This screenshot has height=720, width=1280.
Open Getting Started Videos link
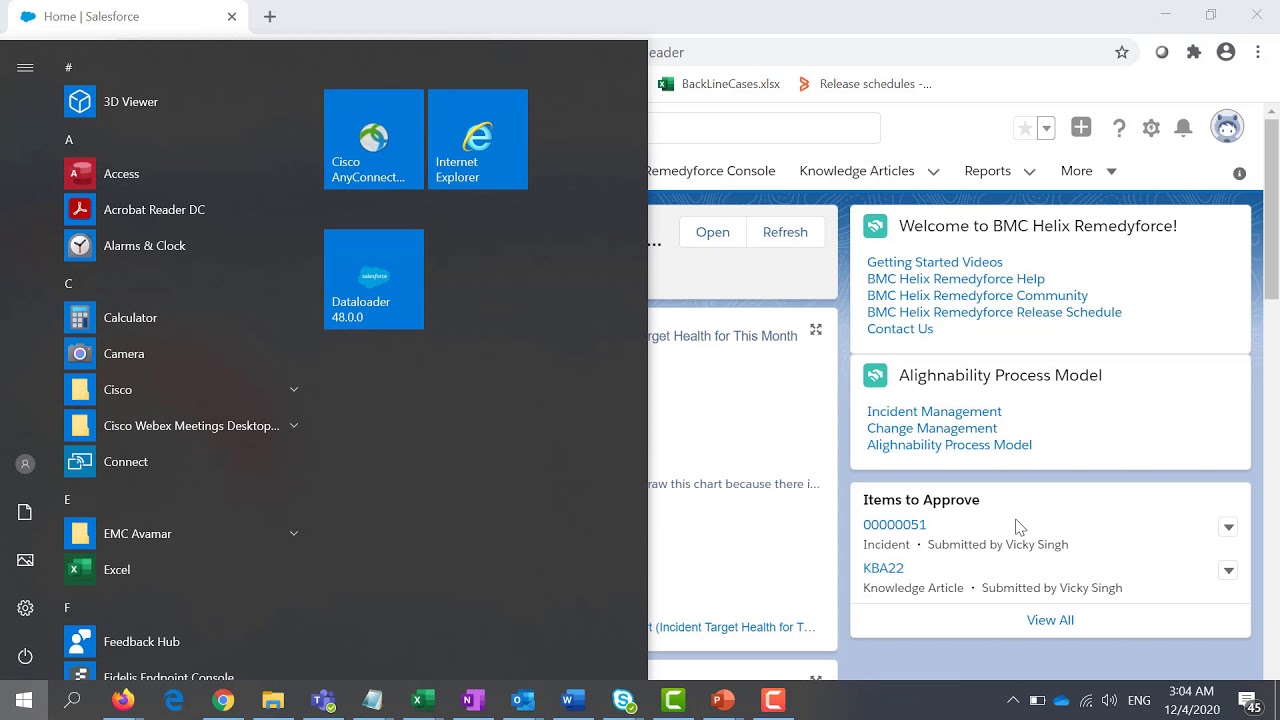(x=935, y=262)
